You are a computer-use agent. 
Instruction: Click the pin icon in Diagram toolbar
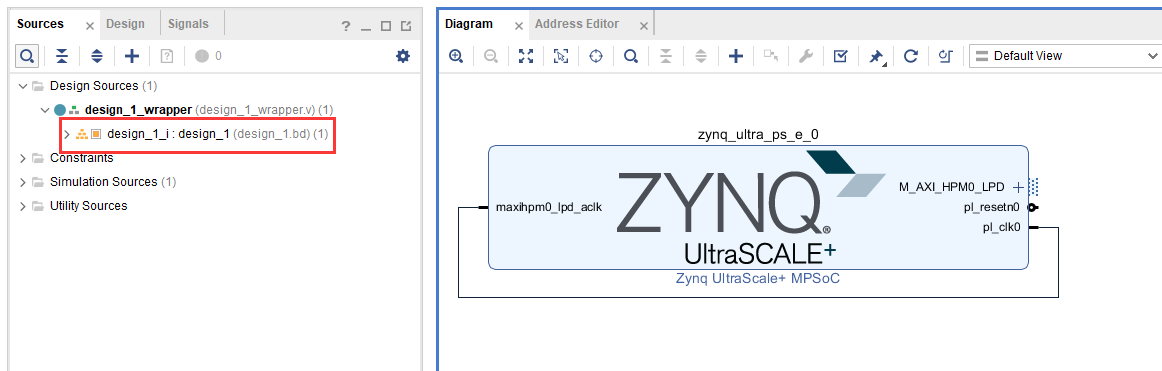[x=877, y=56]
